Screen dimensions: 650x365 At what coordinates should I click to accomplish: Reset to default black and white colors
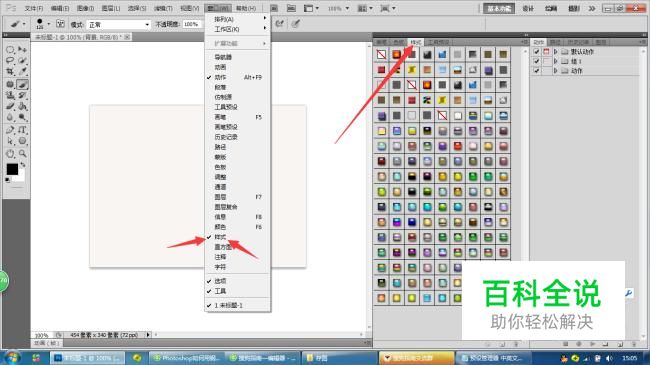7,180
